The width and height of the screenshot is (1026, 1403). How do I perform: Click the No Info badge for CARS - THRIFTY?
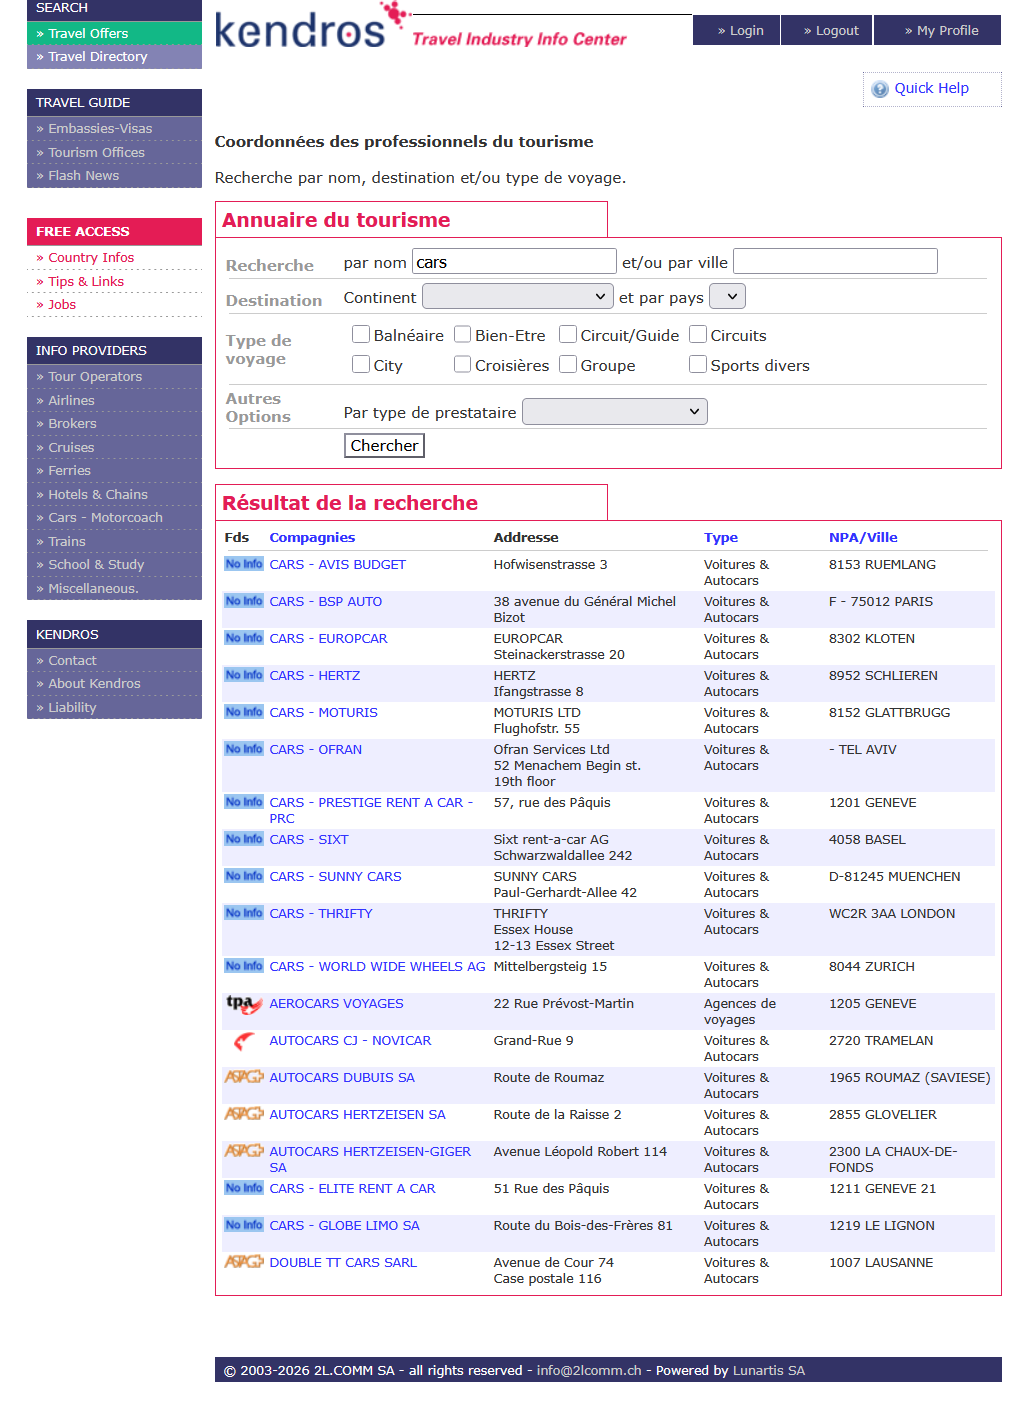[244, 913]
